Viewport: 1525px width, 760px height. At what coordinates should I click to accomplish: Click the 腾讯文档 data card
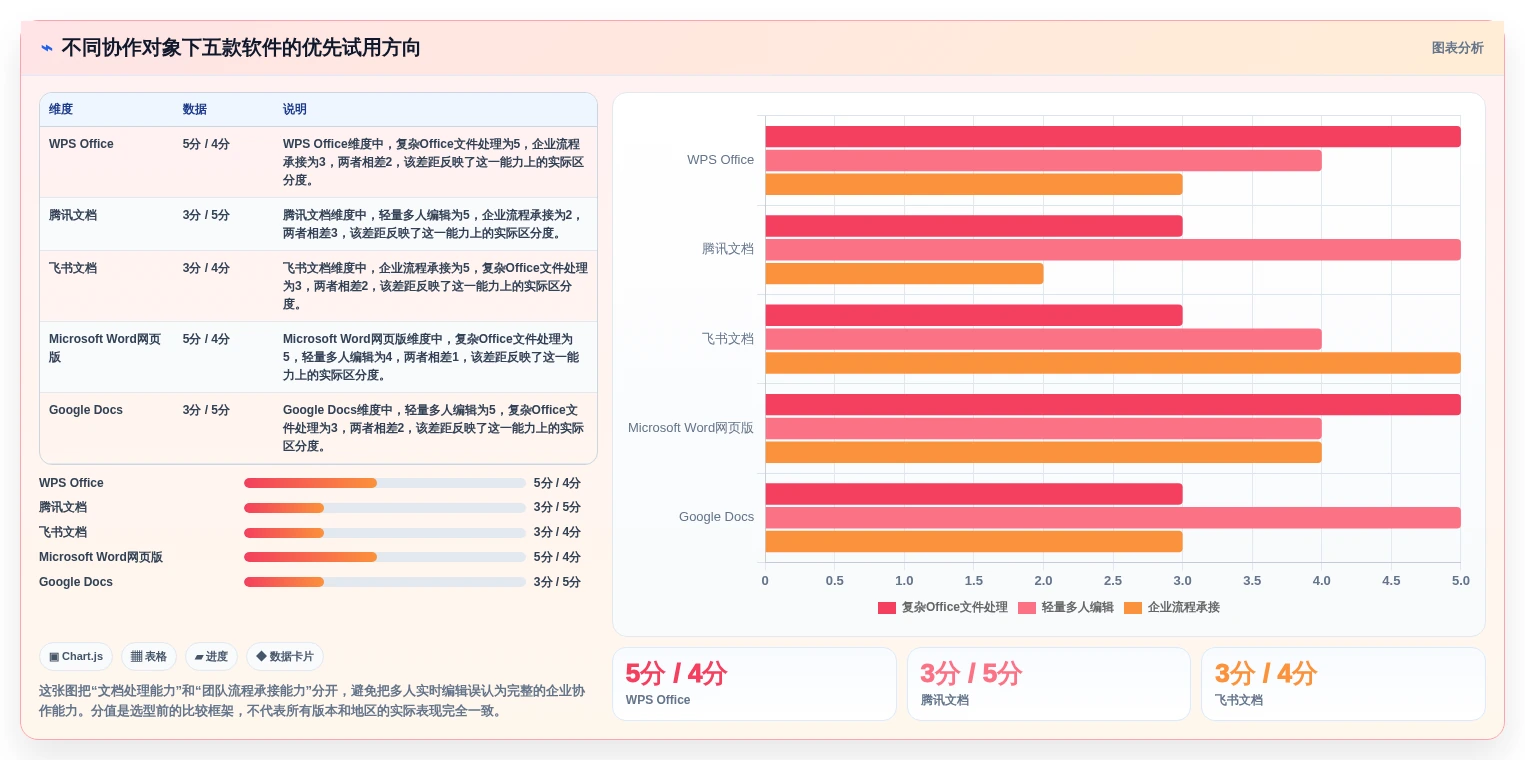tap(1049, 684)
